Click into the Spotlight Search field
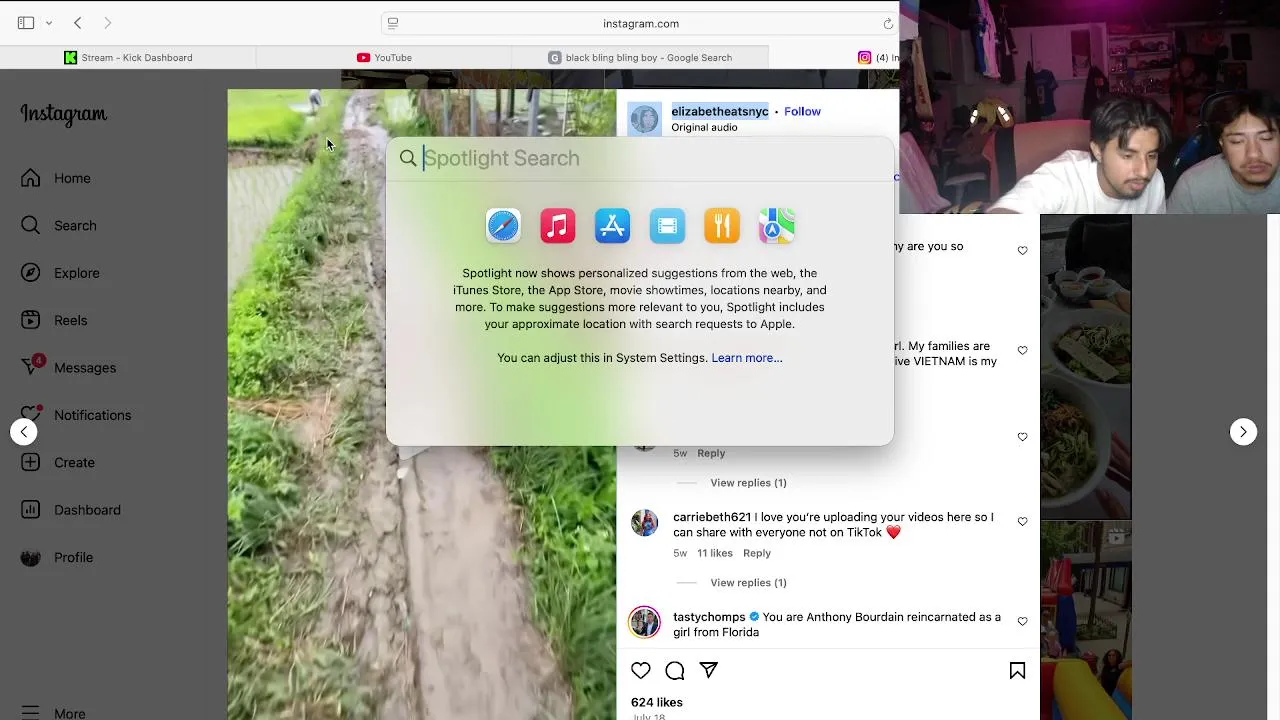 pyautogui.click(x=640, y=158)
